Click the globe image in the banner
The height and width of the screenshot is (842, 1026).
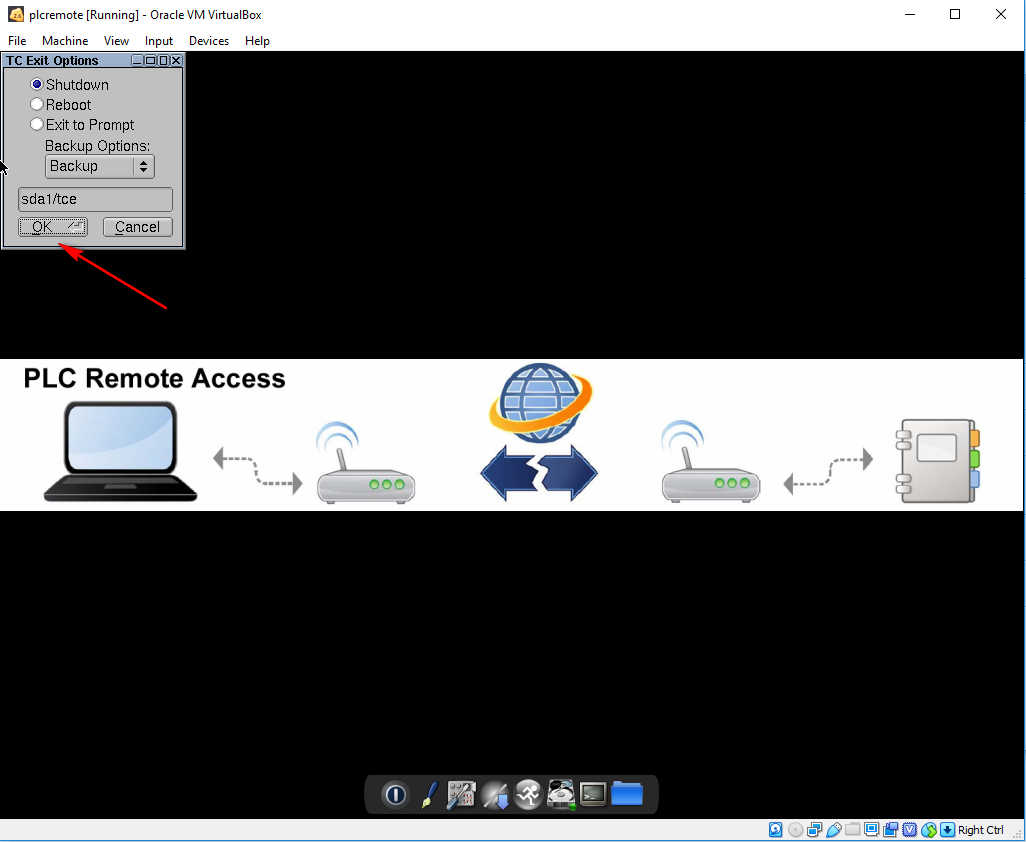coord(540,402)
